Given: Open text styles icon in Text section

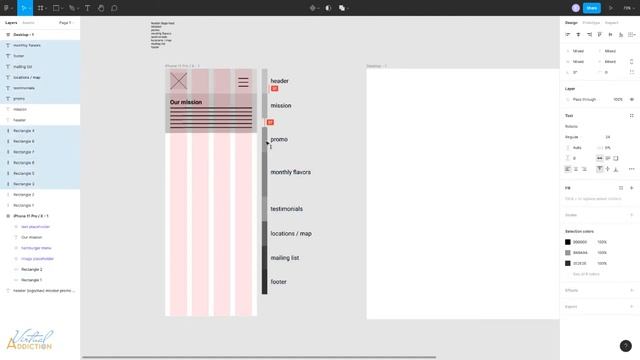Looking at the screenshot, I should point(631,116).
